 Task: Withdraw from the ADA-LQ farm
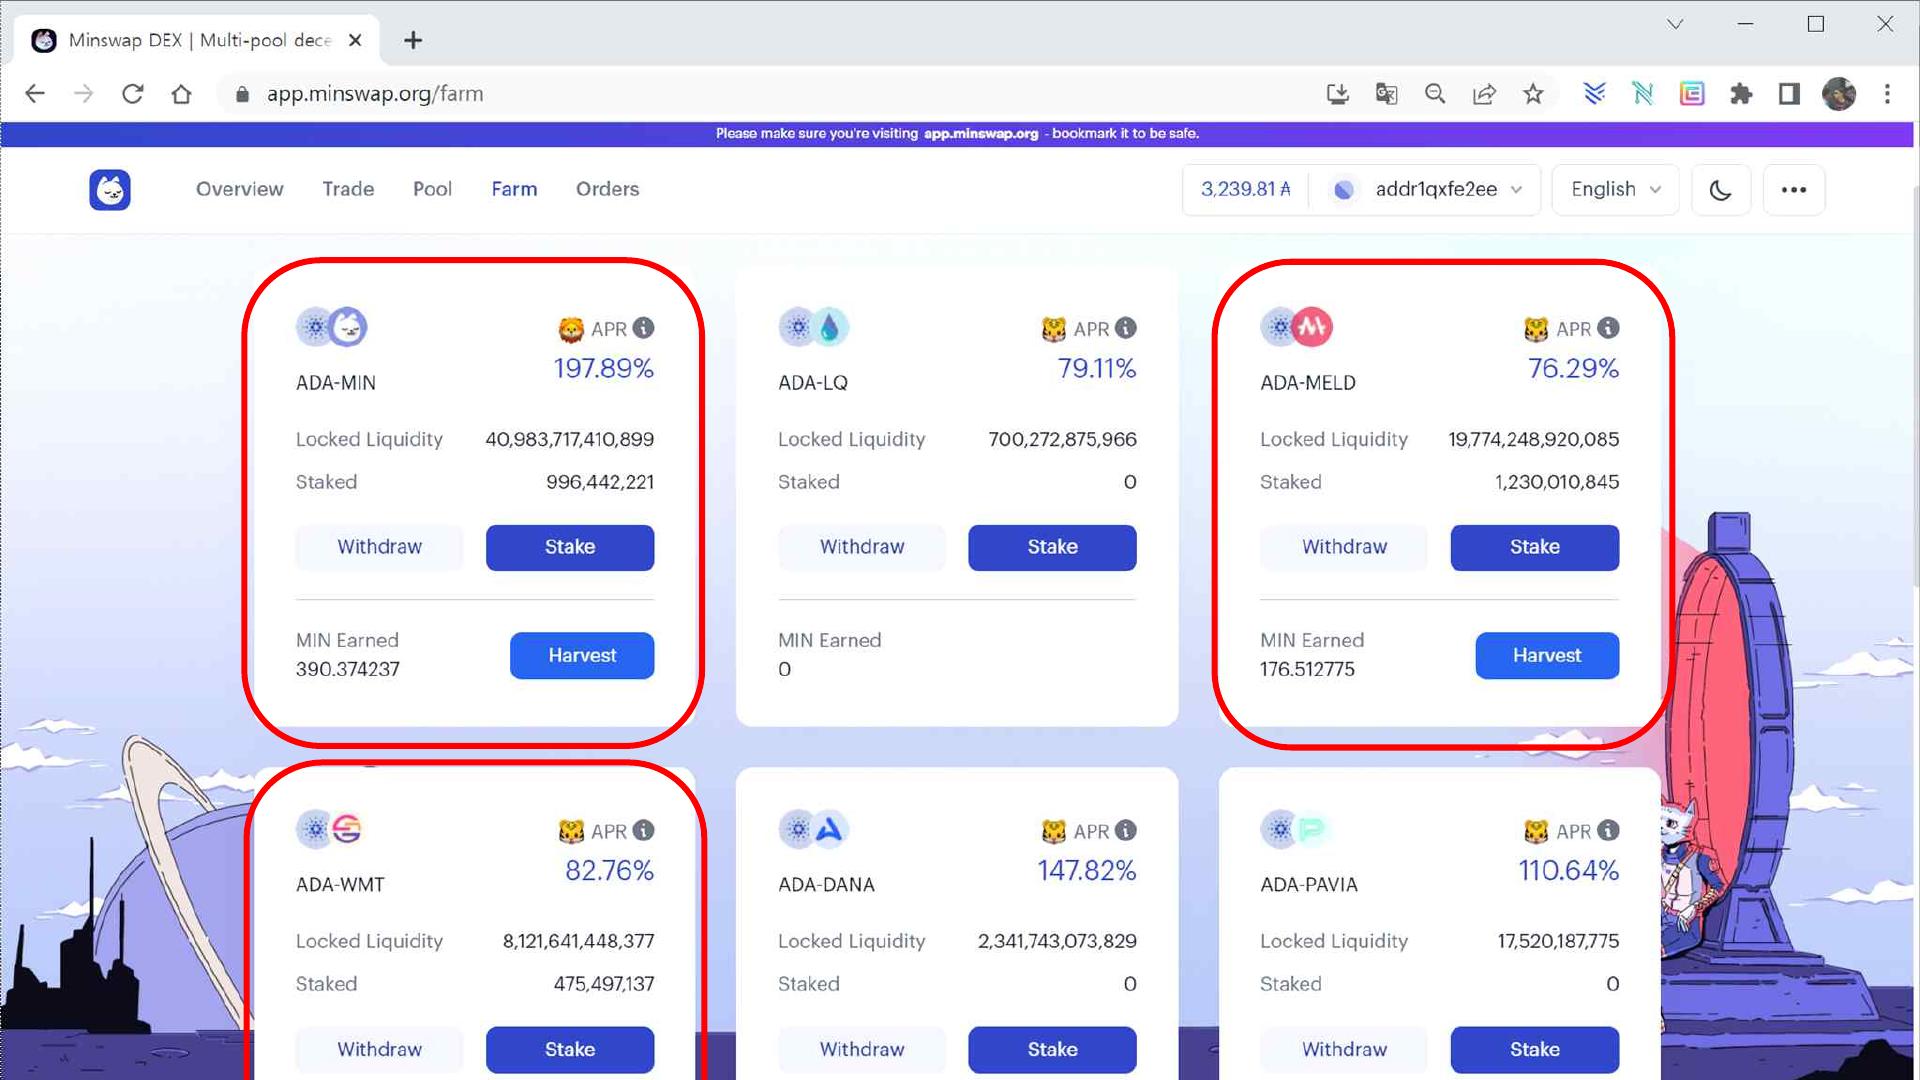coord(861,547)
